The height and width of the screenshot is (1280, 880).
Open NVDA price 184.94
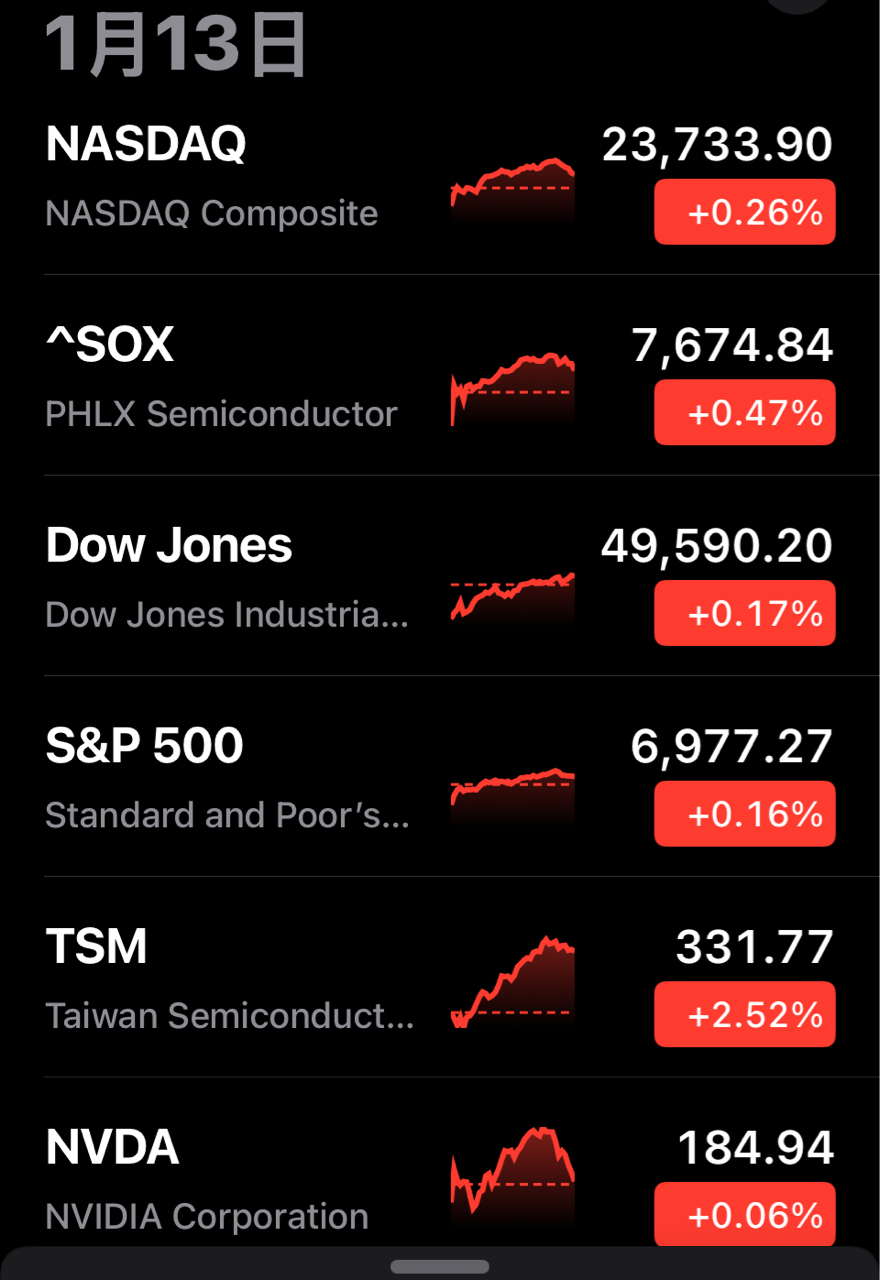coord(755,1148)
